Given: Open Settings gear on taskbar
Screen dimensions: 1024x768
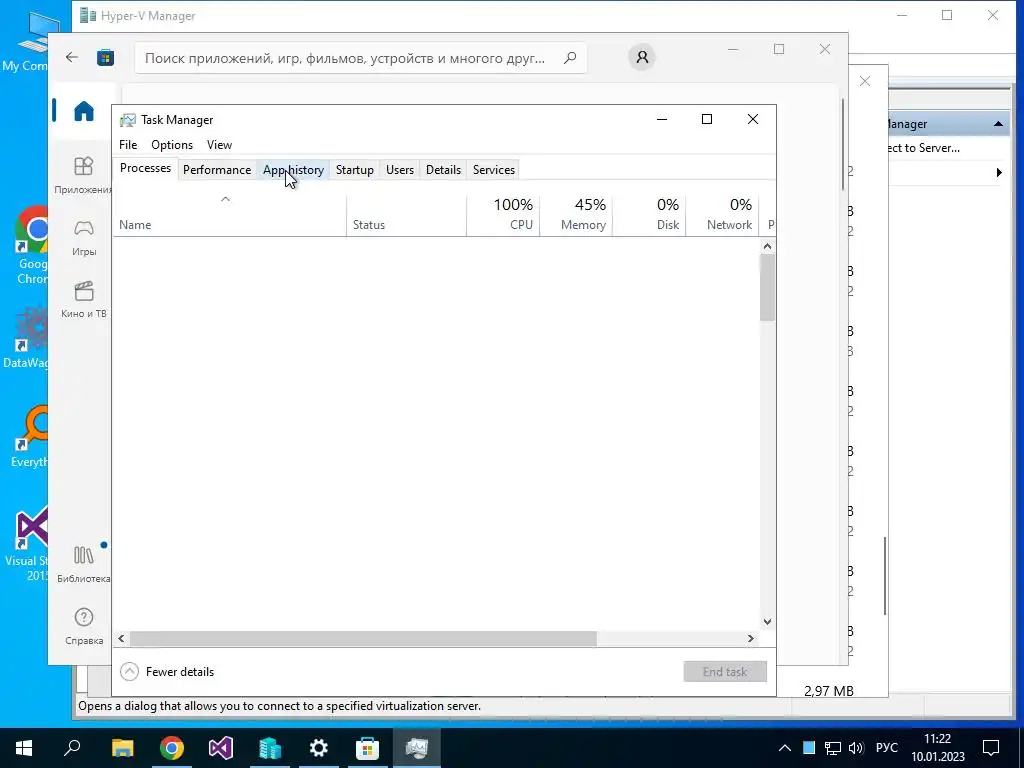Looking at the screenshot, I should (319, 748).
